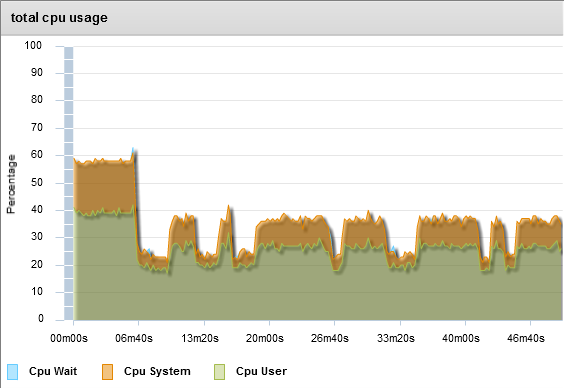Select the 40m00s time axis label
The image size is (564, 388).
pos(461,338)
